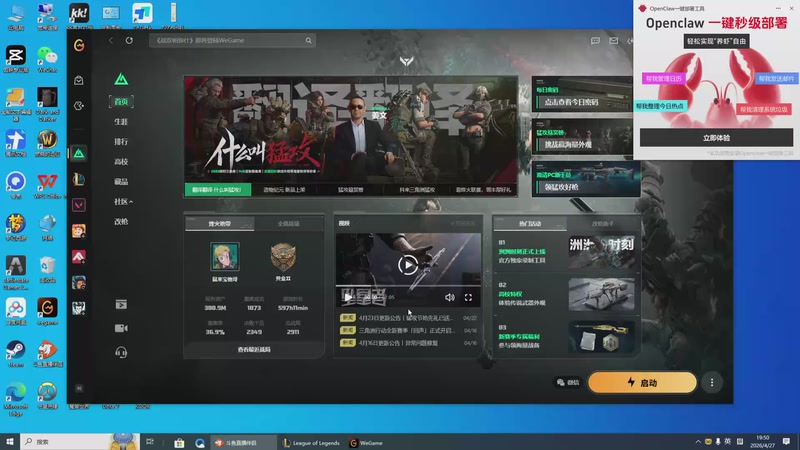Open the 领猛攻好枪 promo card
Screen dimensions: 800x450
click(x=585, y=180)
